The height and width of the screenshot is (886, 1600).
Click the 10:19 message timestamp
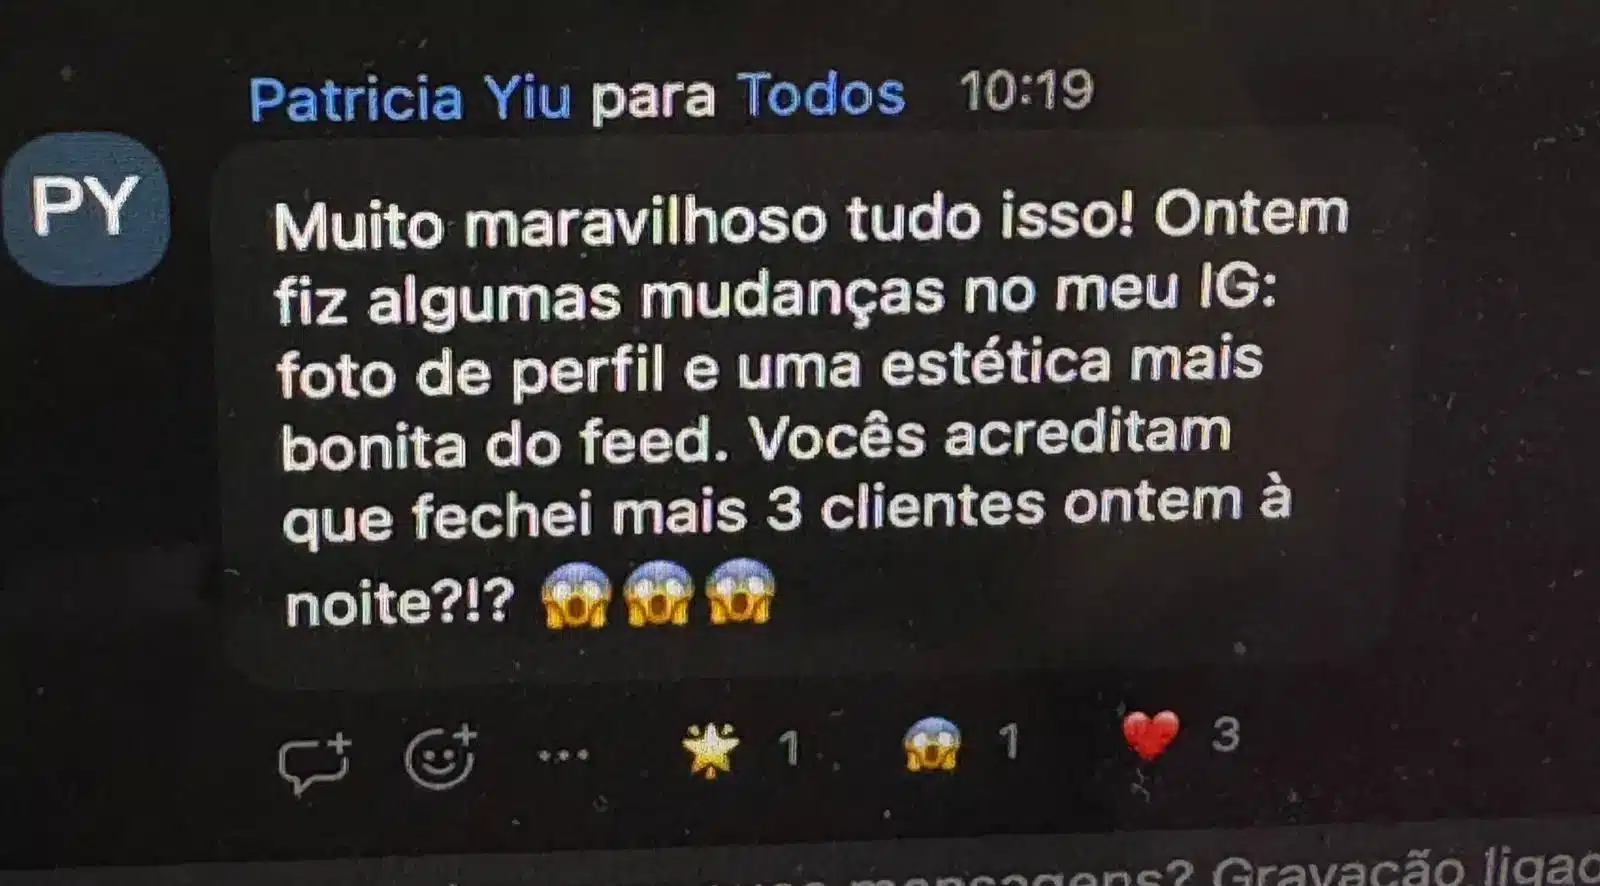pyautogui.click(x=1027, y=91)
